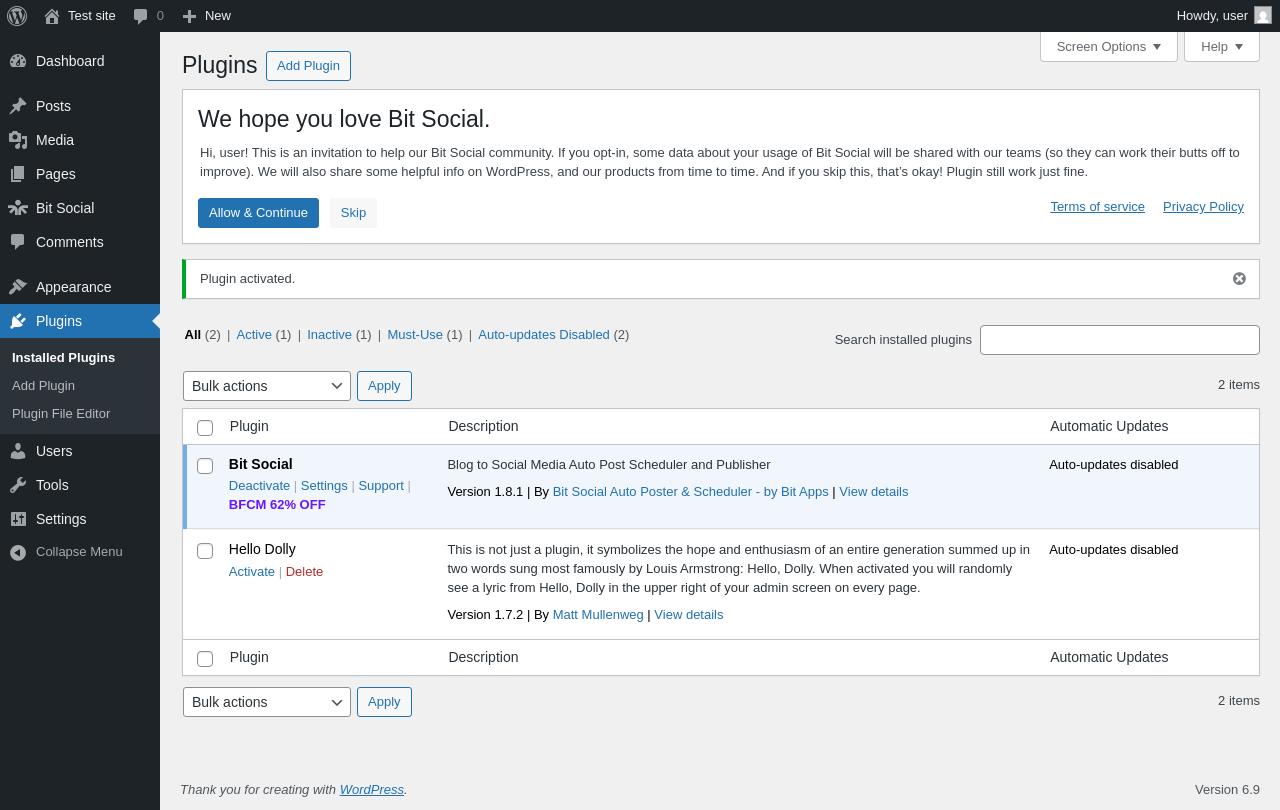Click the Collapse Menu arrow icon

tap(18, 552)
